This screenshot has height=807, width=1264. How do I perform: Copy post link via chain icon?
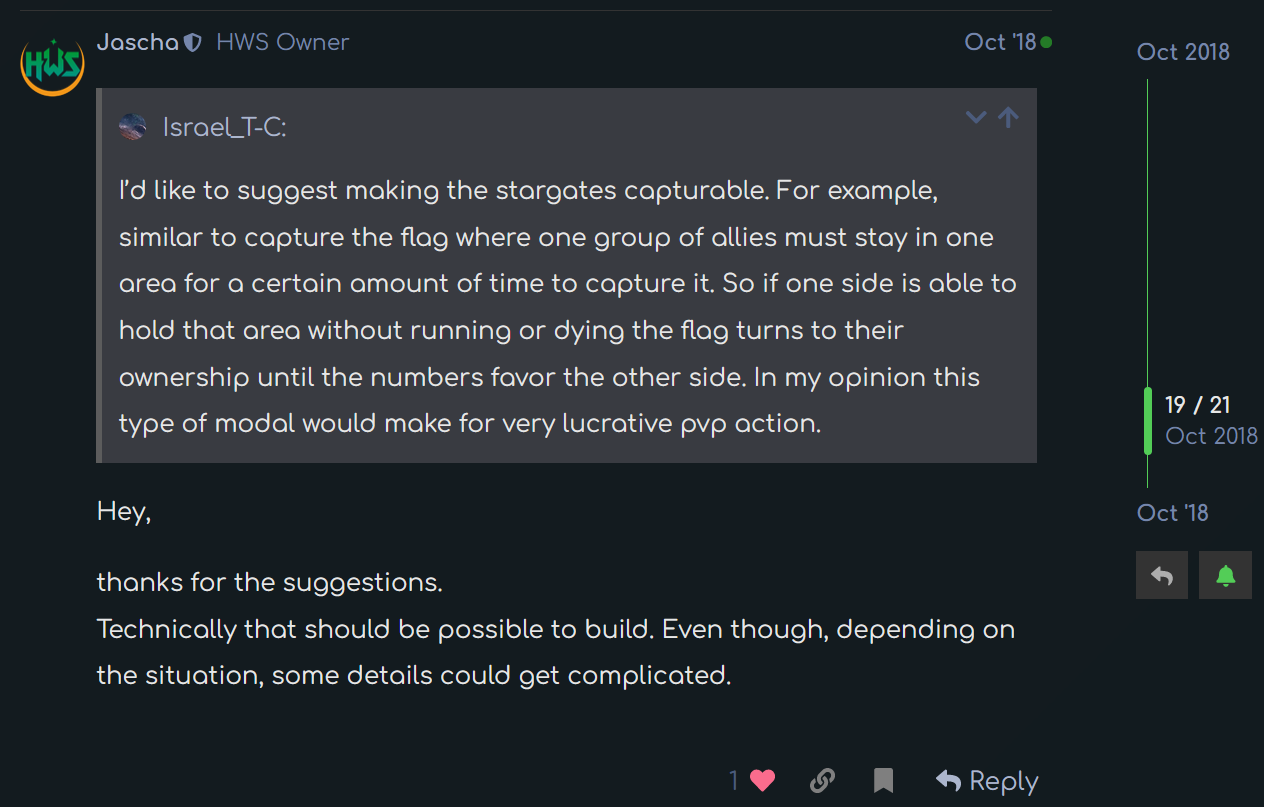click(822, 780)
